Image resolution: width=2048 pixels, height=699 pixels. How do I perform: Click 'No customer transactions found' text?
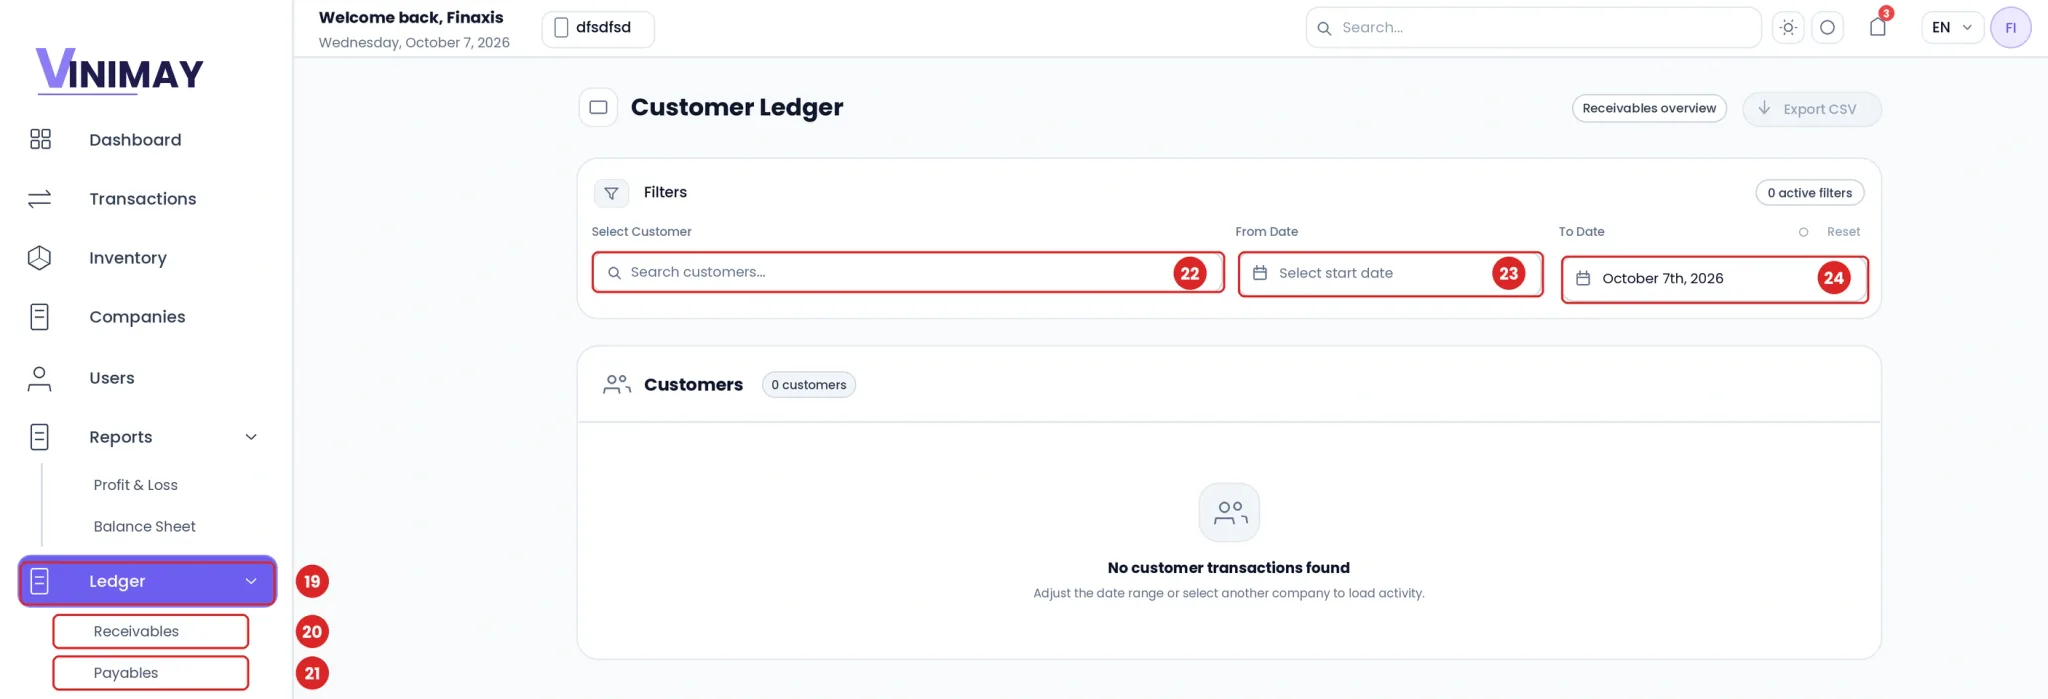tap(1229, 568)
